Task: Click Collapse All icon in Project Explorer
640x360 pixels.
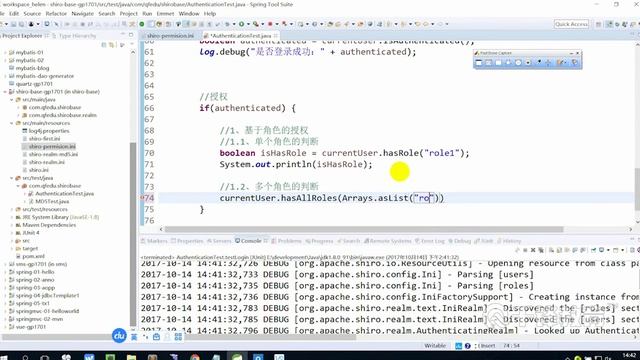Action: tap(104, 45)
